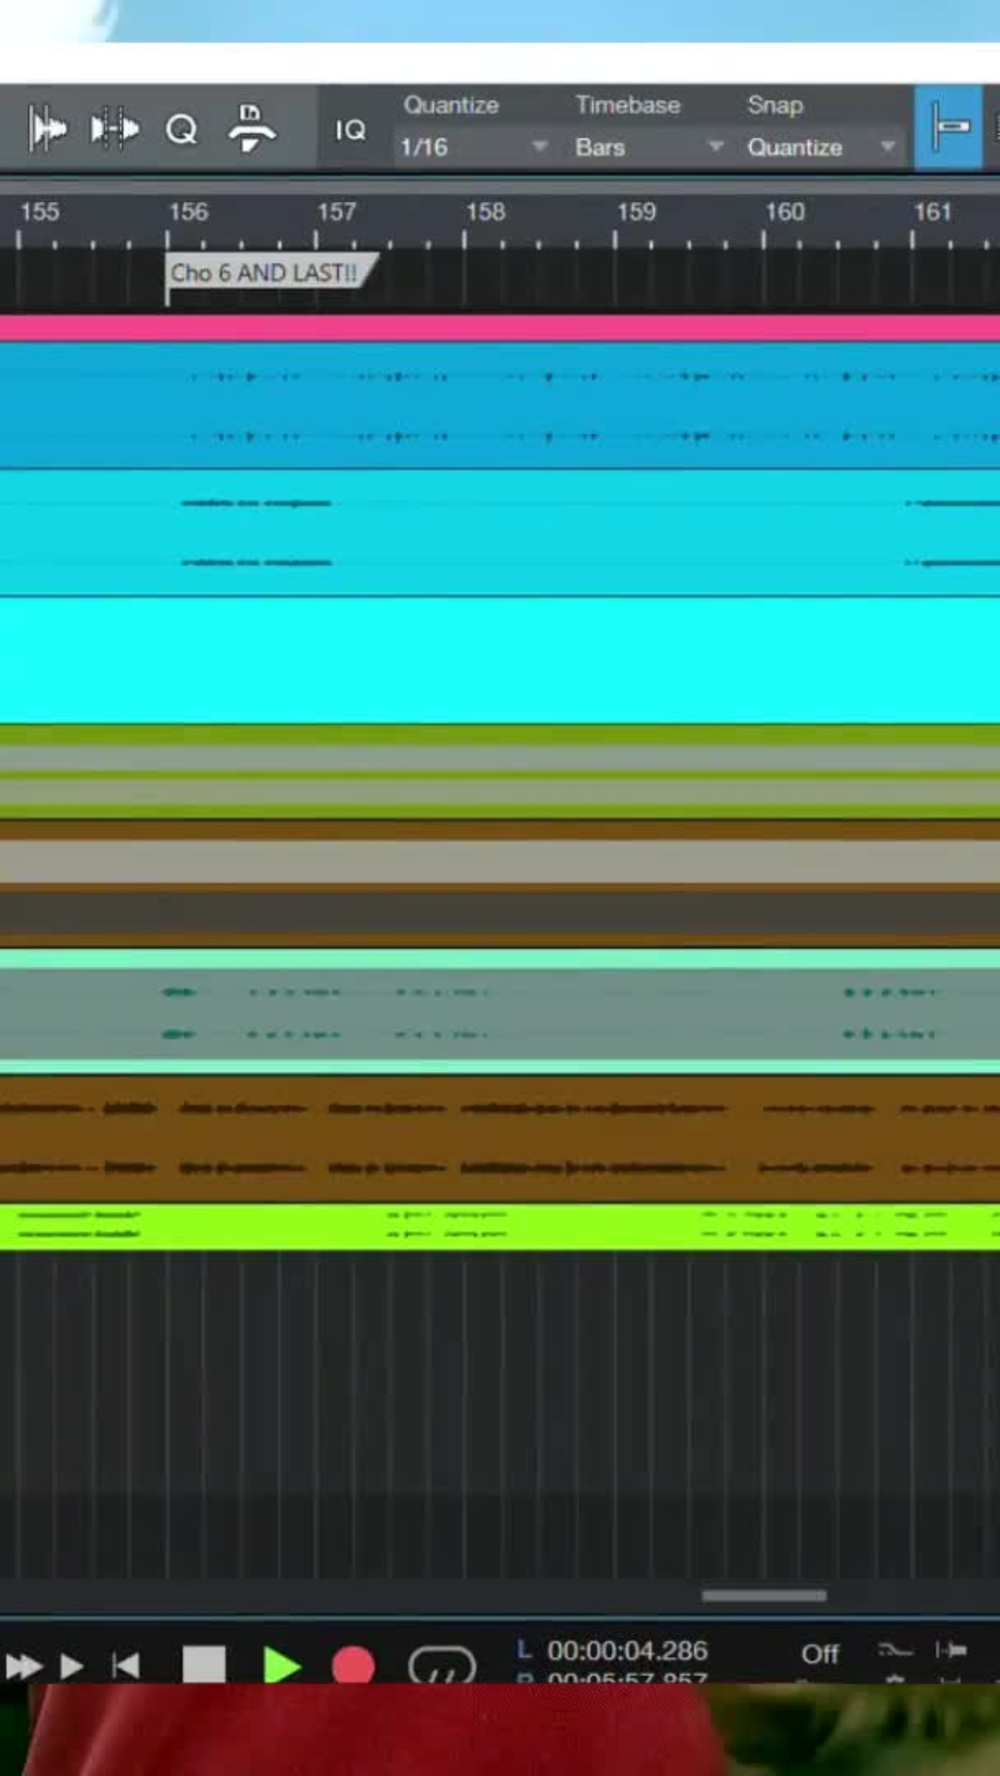Select the brown audio track waveform event
This screenshot has width=1000, height=1776.
coord(500,1138)
